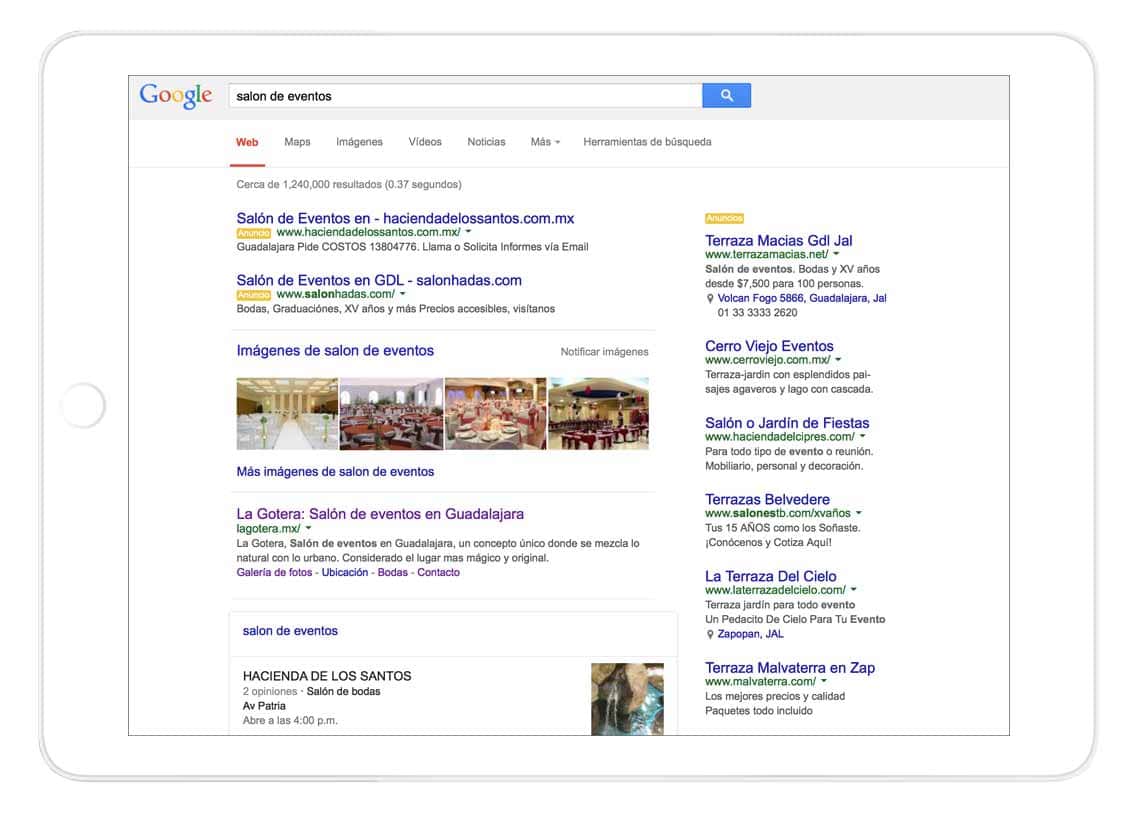The width and height of the screenshot is (1138, 814).
Task: Click the phone number 01 33 3333 2620
Action: (x=757, y=313)
